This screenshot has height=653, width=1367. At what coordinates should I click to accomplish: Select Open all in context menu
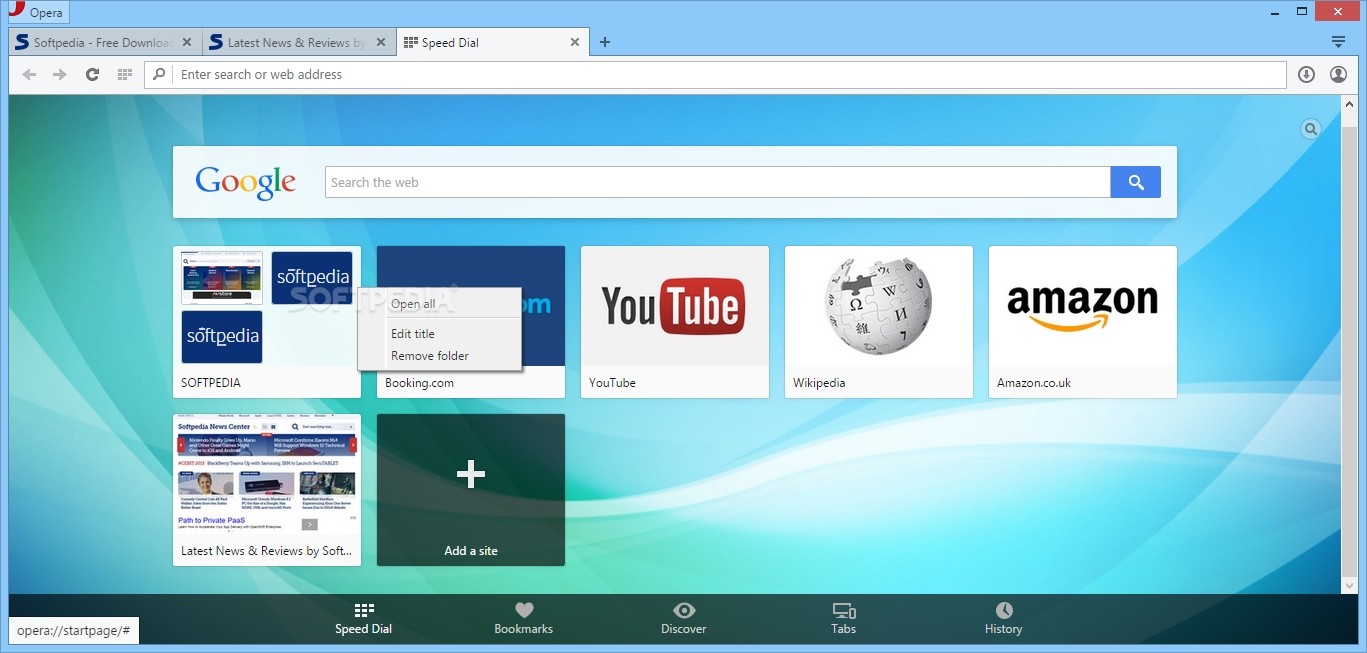coord(413,304)
